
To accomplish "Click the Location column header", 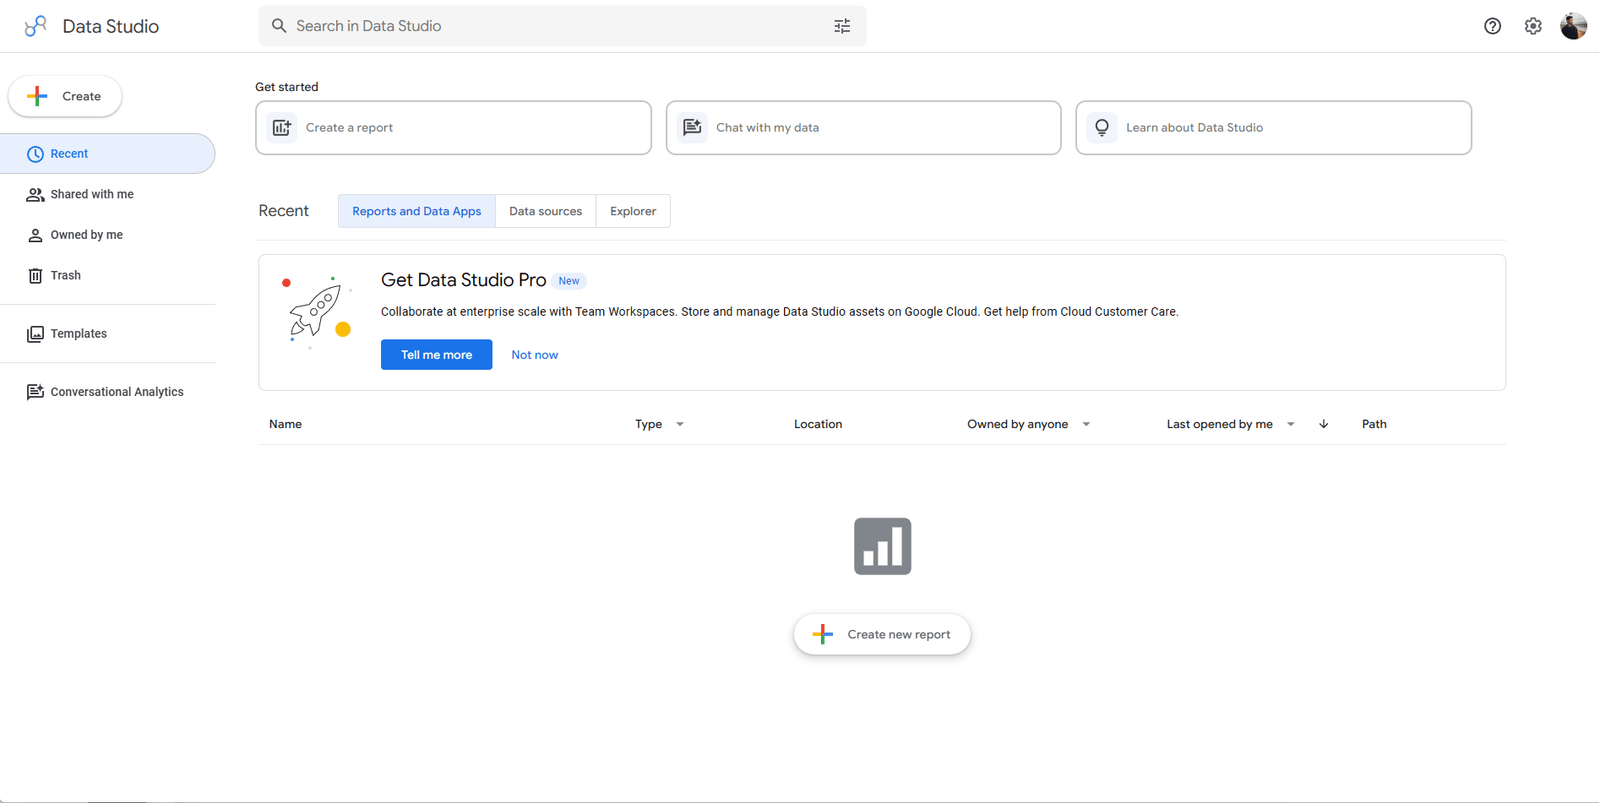I will (818, 424).
